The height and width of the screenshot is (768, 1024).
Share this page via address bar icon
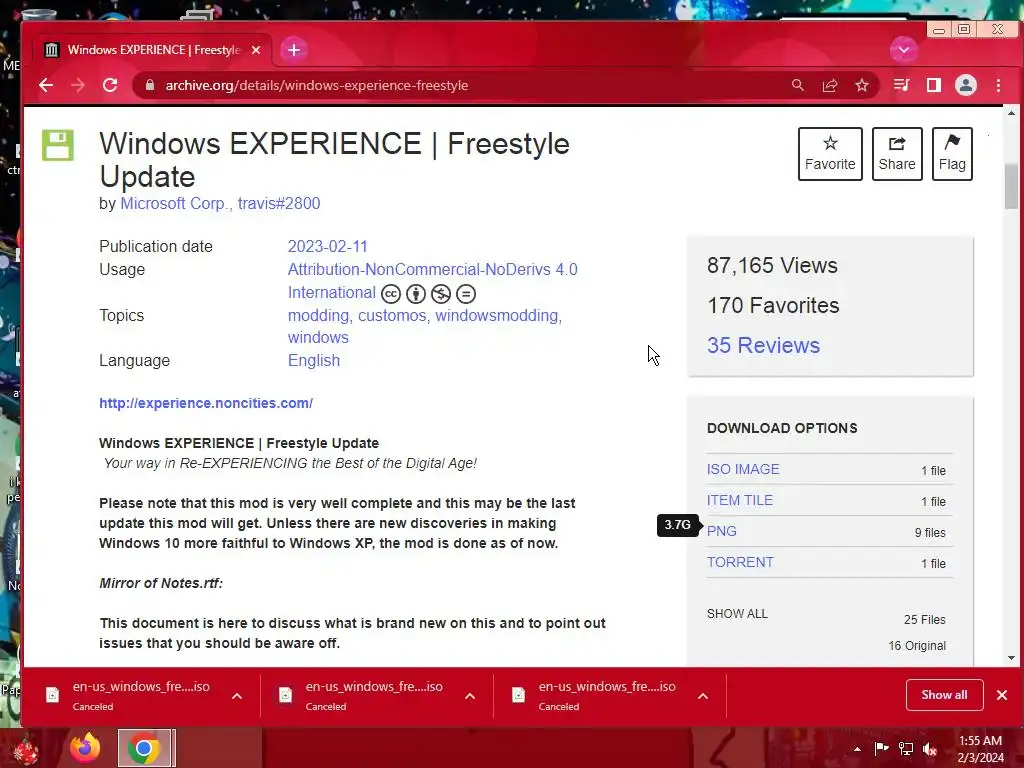[x=830, y=86]
